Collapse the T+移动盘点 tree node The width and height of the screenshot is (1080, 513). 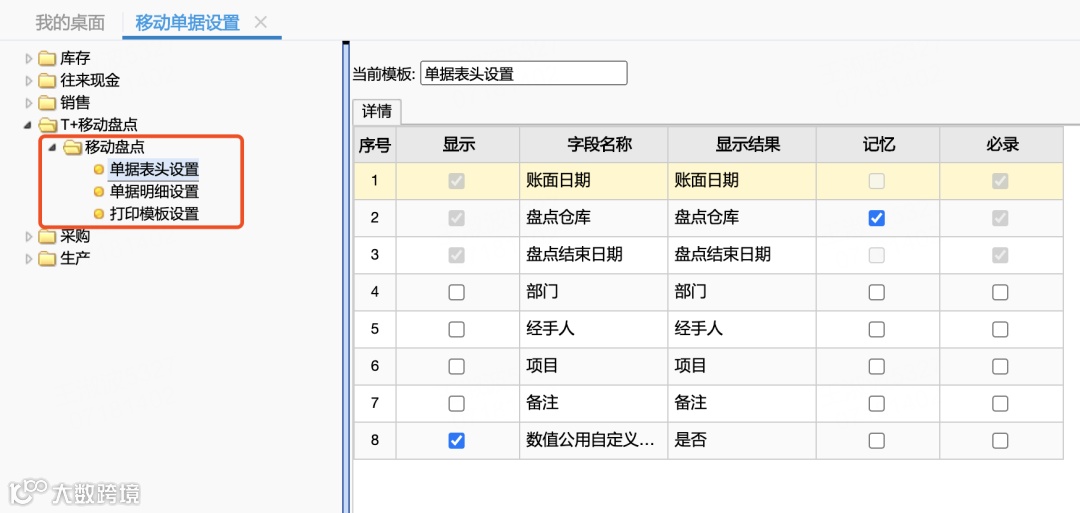[x=29, y=125]
